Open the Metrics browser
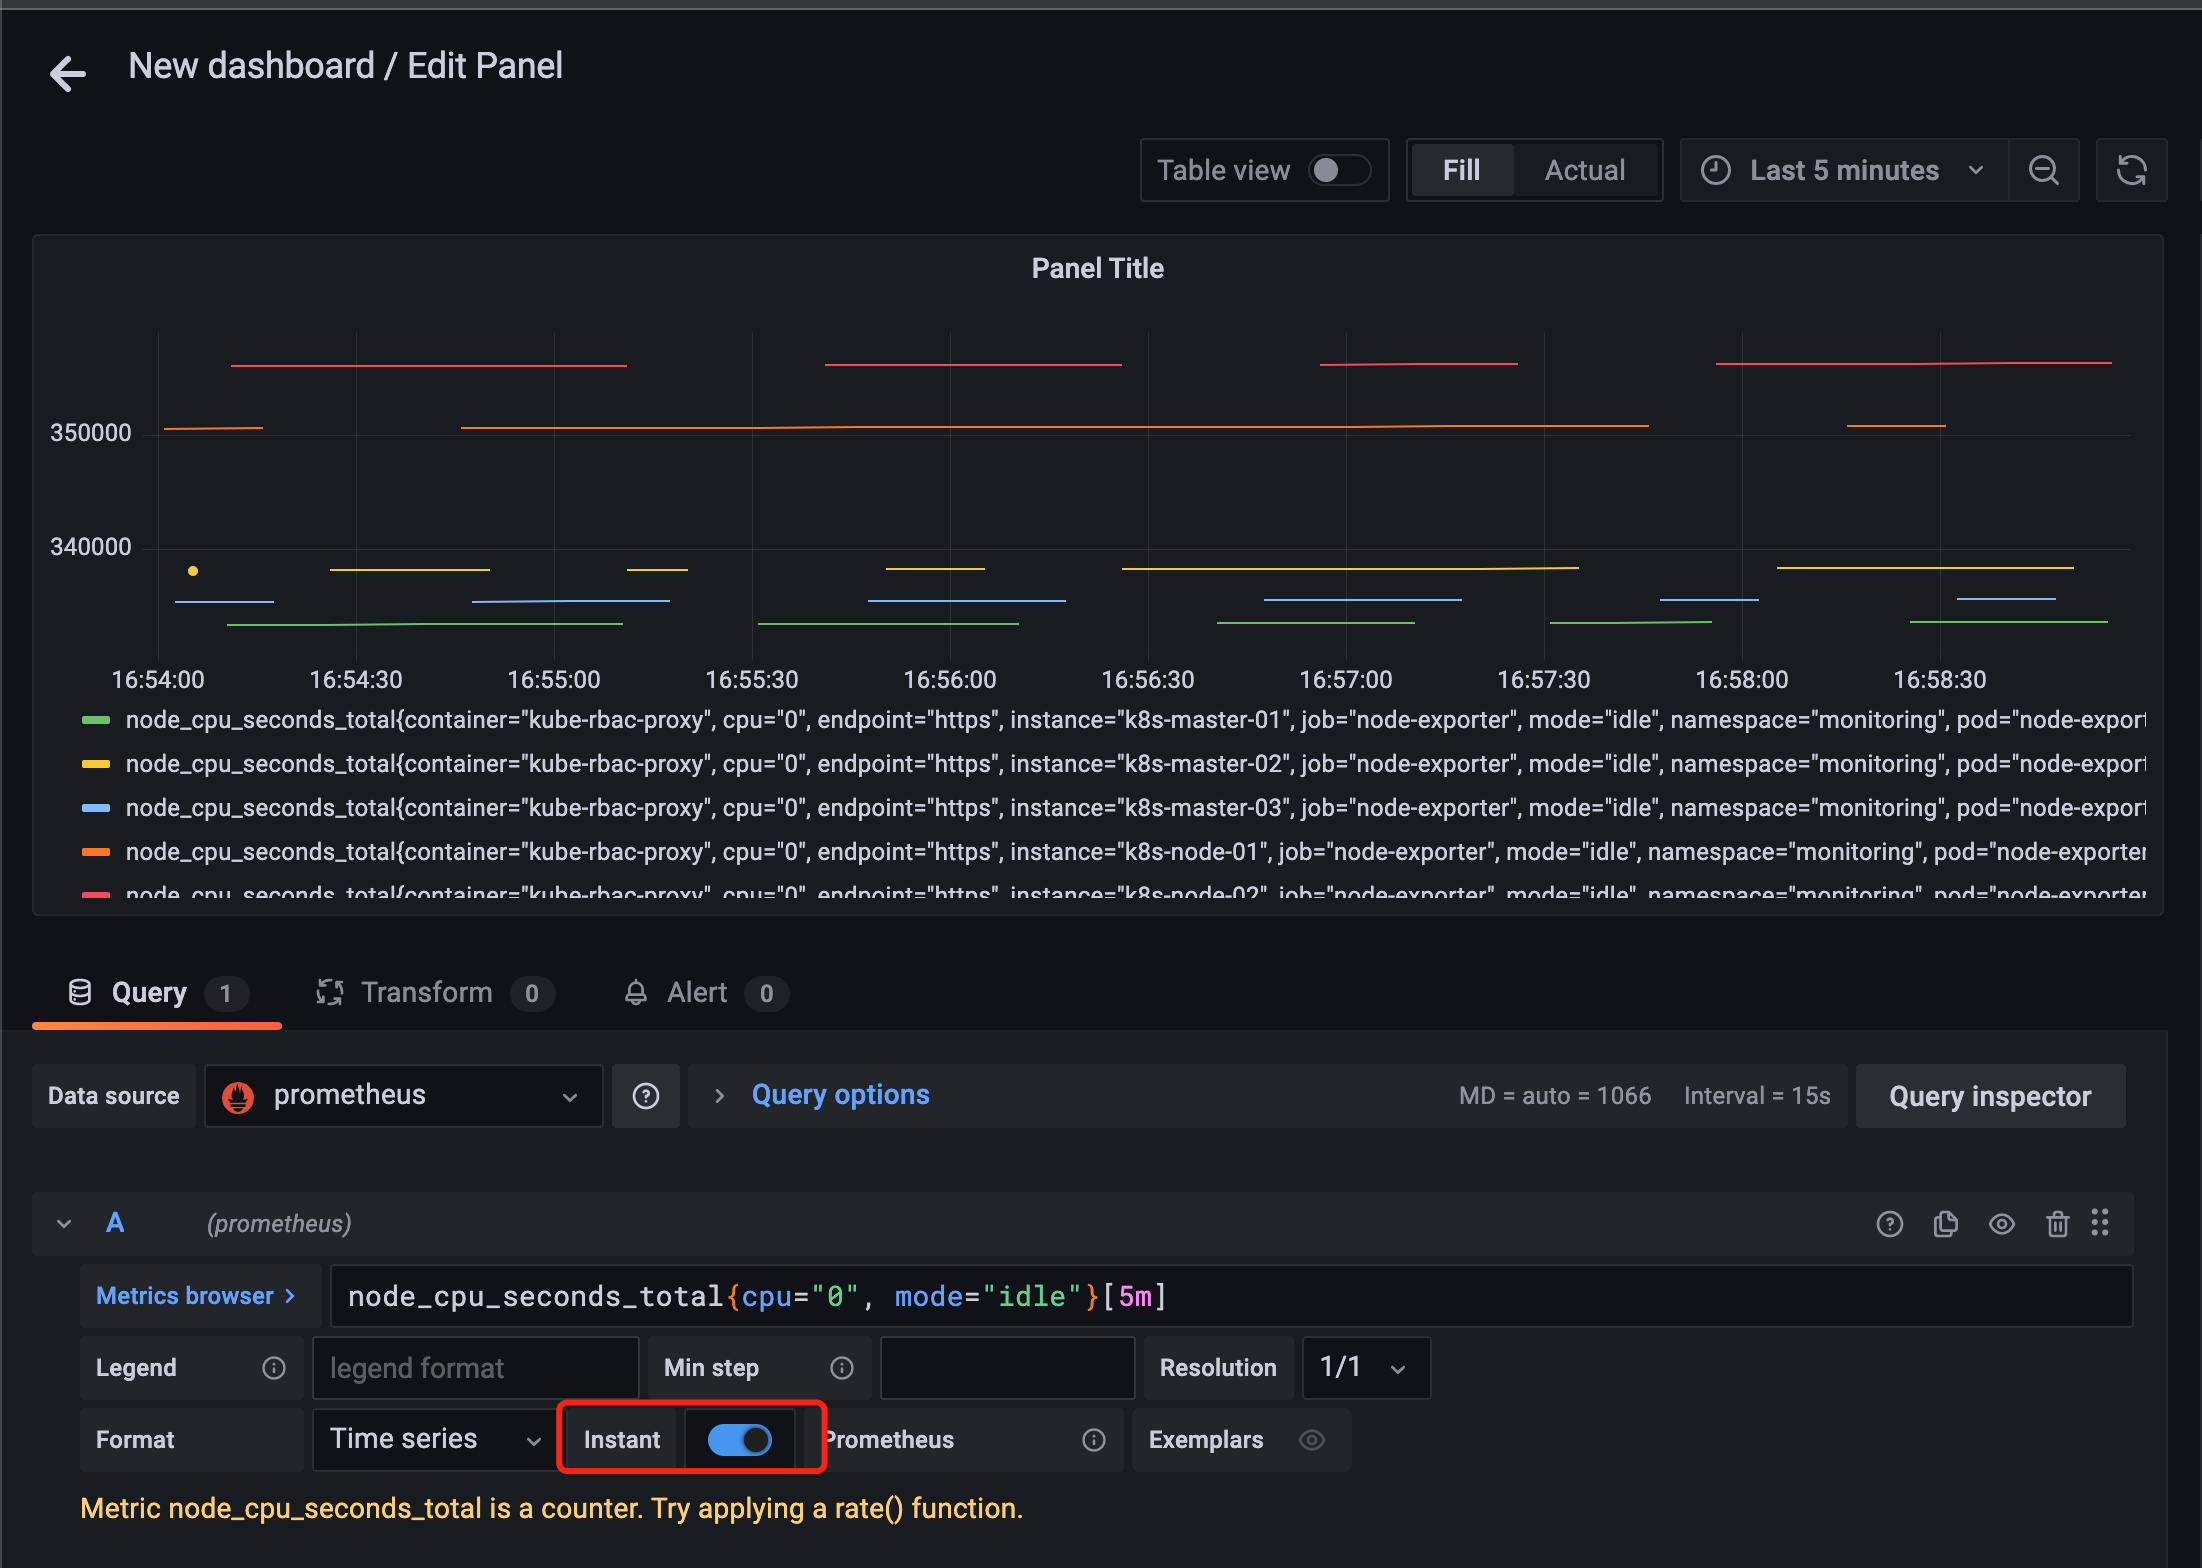The width and height of the screenshot is (2202, 1568). click(200, 1296)
